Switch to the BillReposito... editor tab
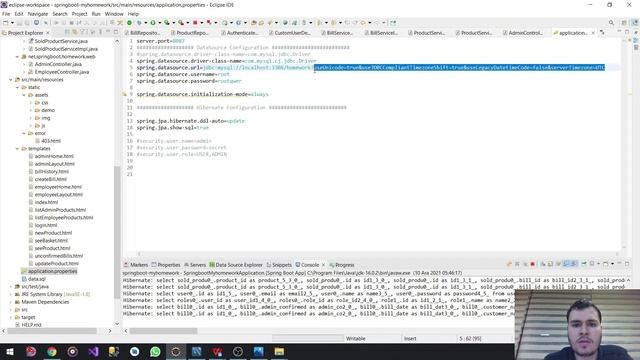Viewport: 640px width, 360px height. click(x=142, y=33)
